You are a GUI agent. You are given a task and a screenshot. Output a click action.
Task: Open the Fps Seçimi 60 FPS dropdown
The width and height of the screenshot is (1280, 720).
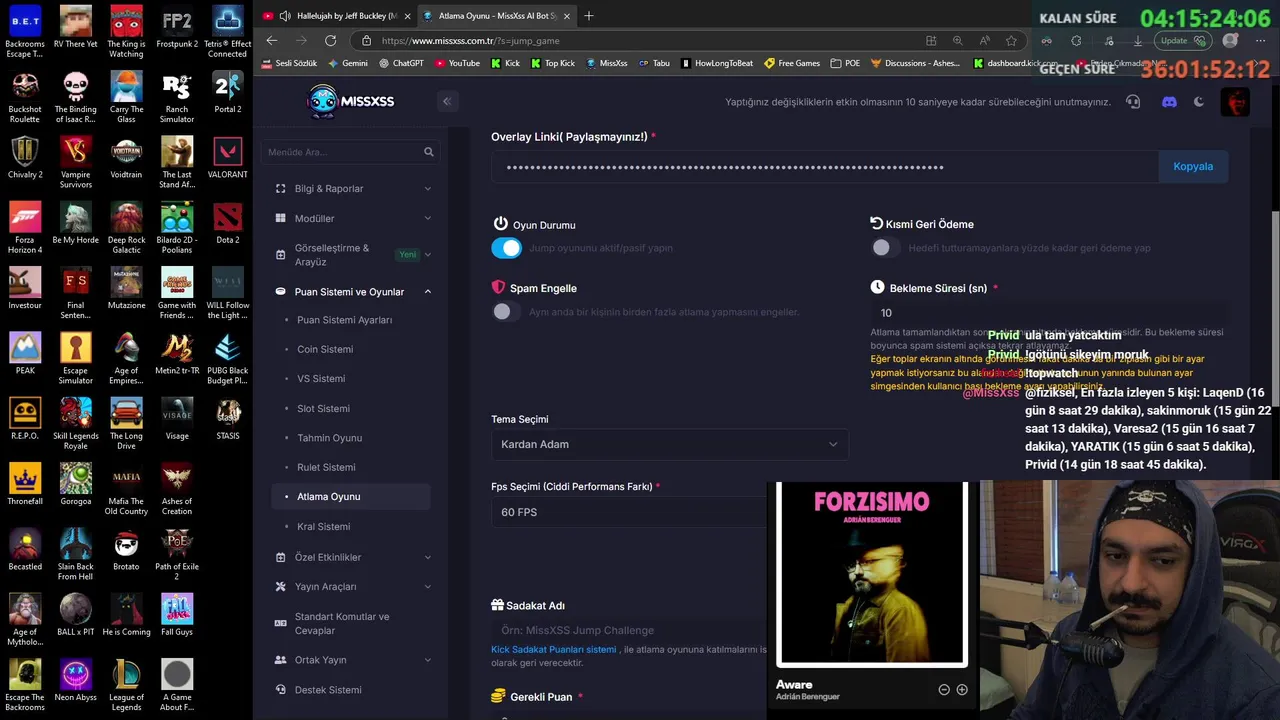pos(630,512)
